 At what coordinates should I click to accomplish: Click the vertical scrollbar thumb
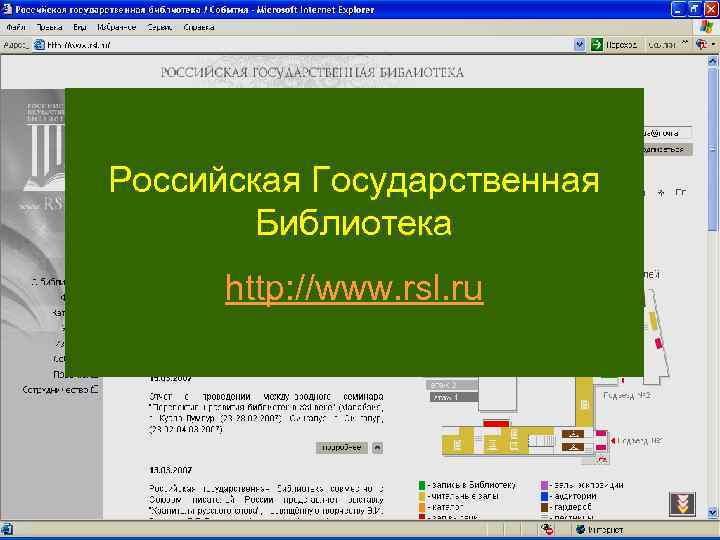coord(713,150)
